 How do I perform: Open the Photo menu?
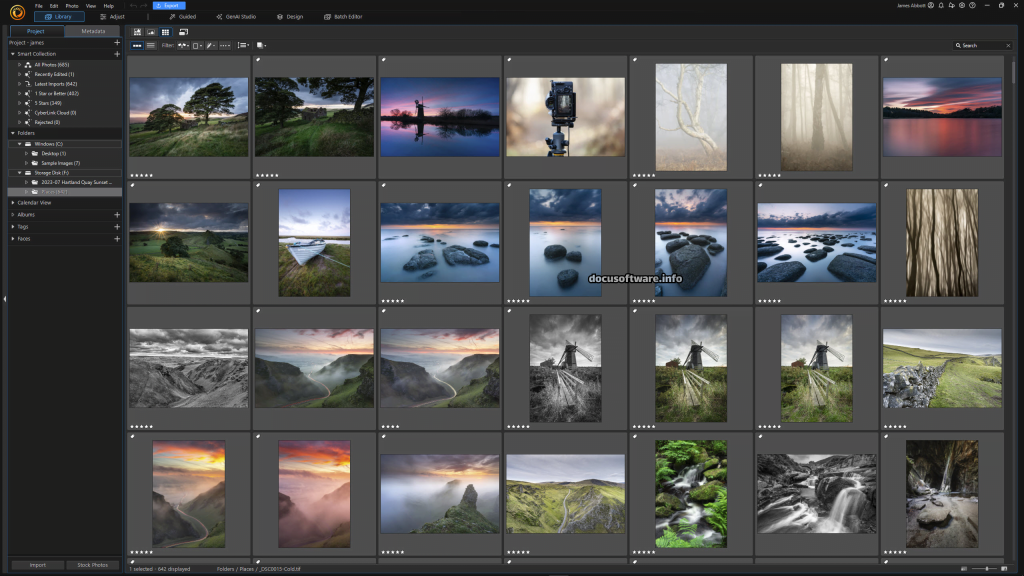click(x=72, y=6)
